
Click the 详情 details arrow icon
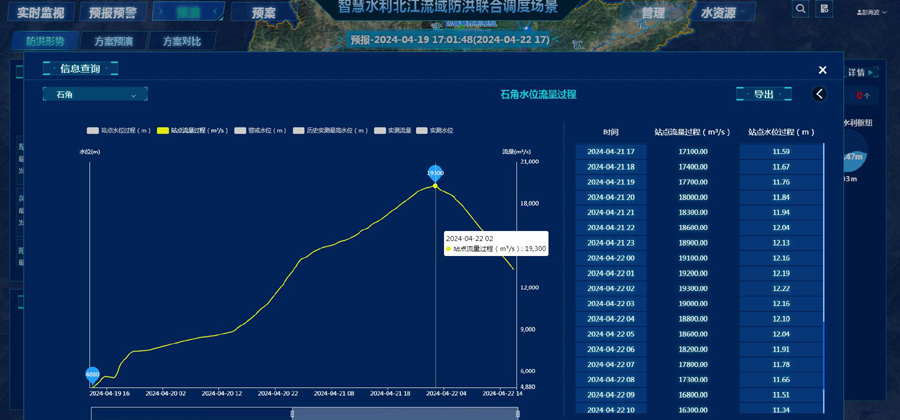click(873, 72)
